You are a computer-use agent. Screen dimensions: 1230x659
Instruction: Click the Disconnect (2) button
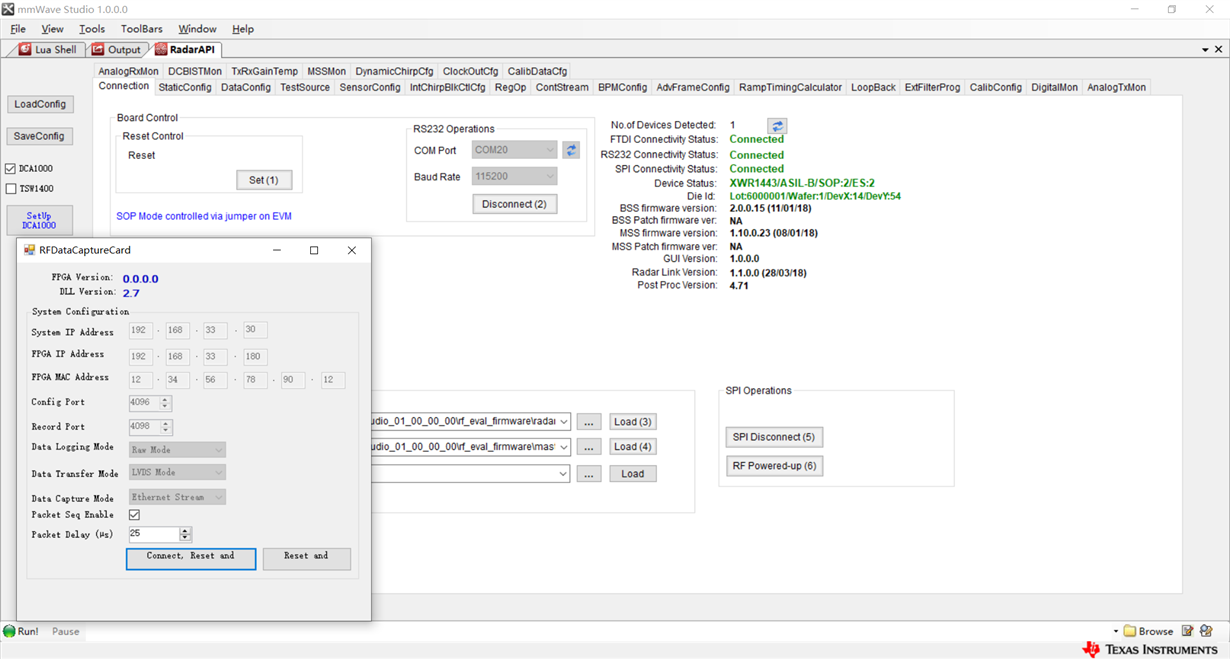[515, 204]
